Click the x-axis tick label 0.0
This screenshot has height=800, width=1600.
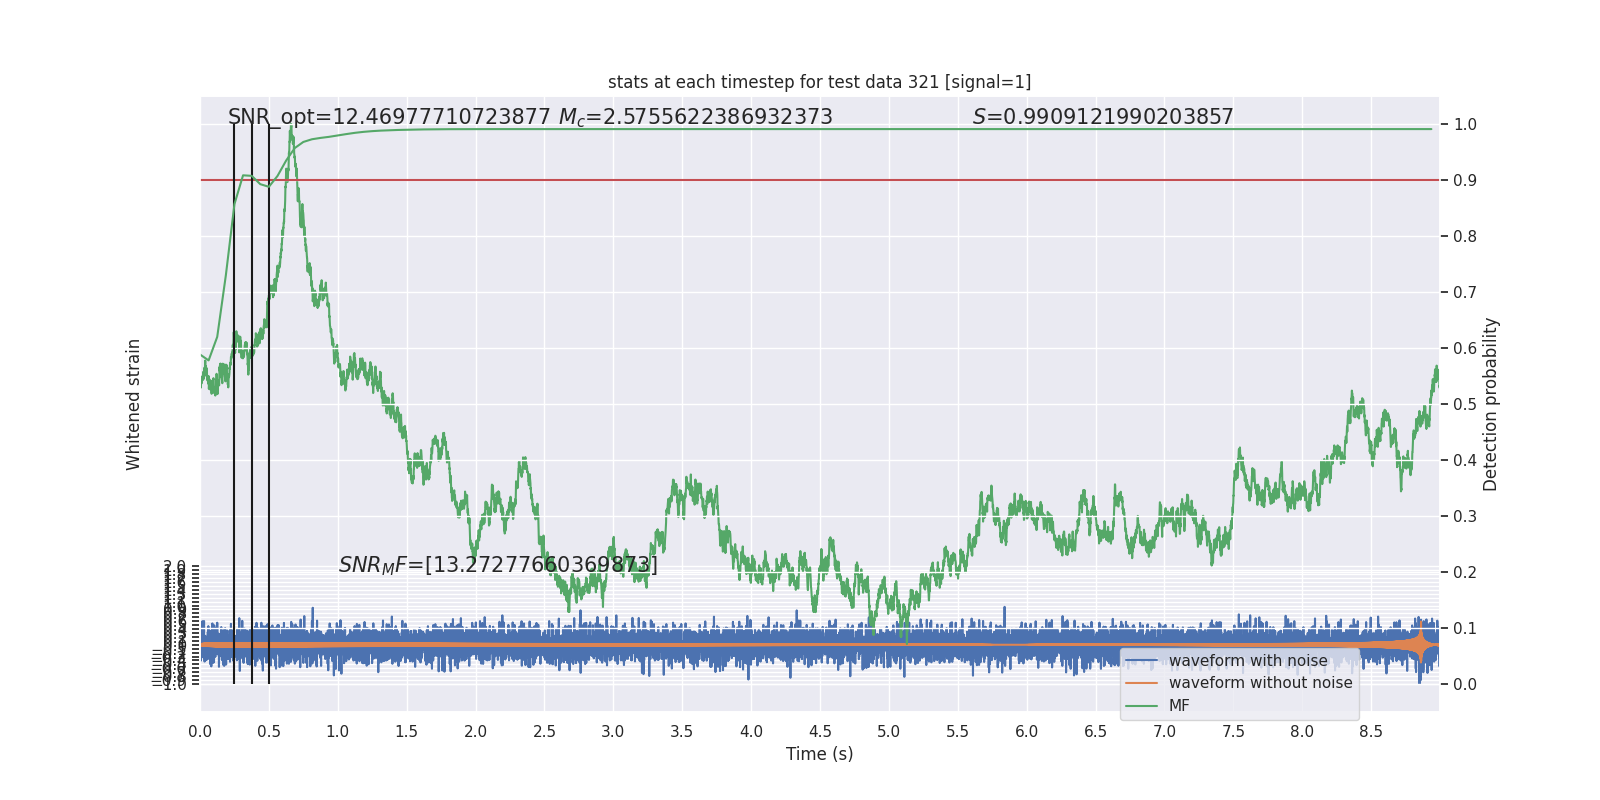200,731
